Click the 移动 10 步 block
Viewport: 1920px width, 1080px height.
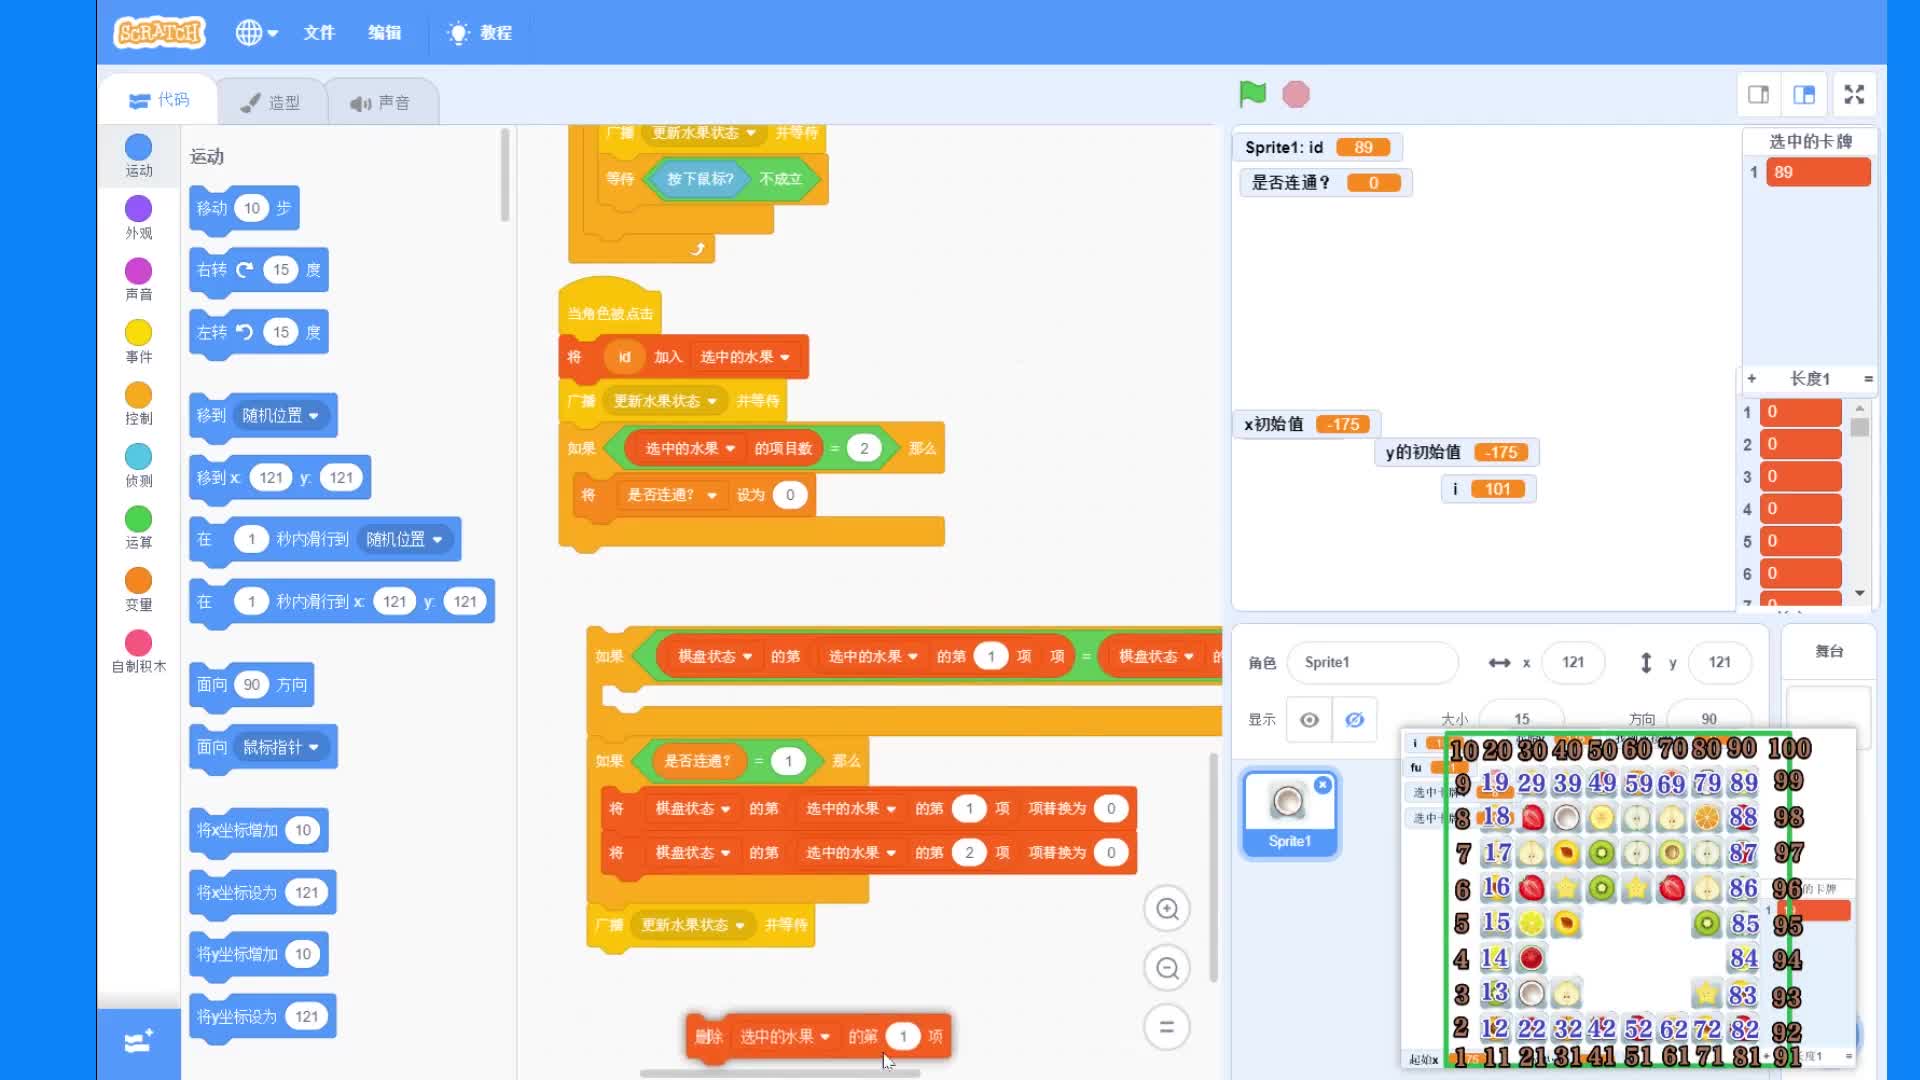tap(244, 208)
